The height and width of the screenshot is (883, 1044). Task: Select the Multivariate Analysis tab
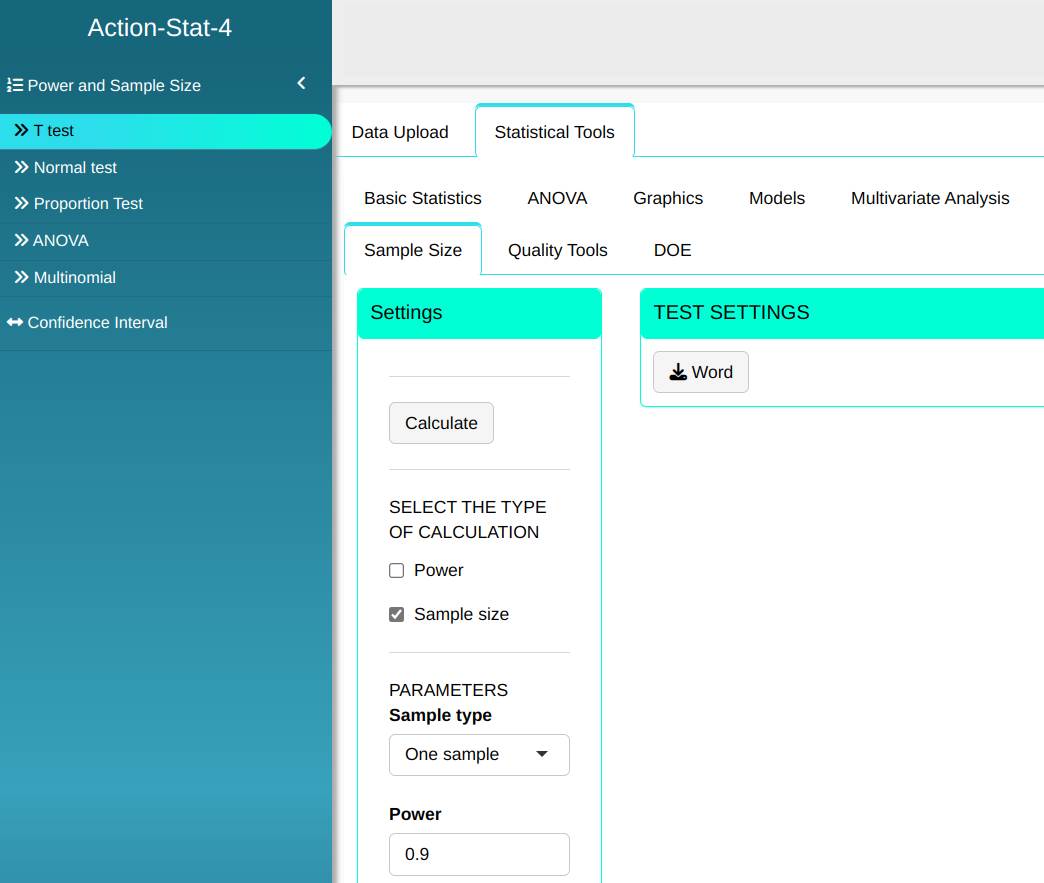coord(929,198)
